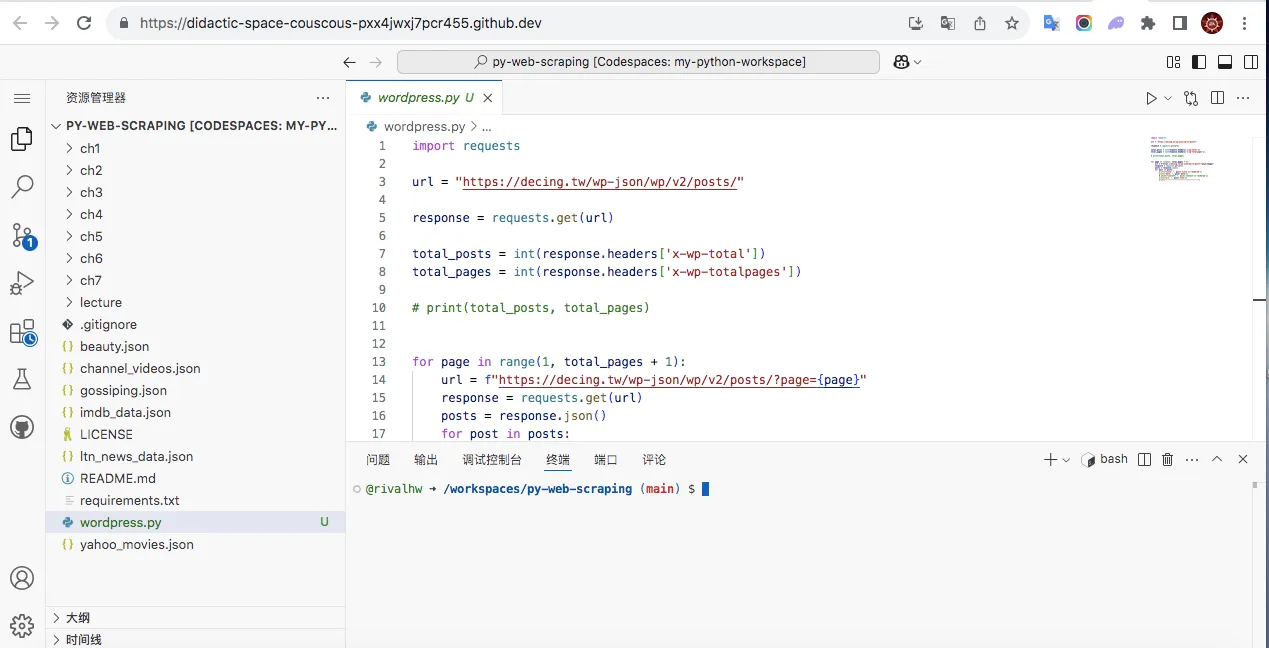Open changes compare icon in editor toolbar
Image resolution: width=1269 pixels, height=648 pixels.
click(x=1191, y=98)
